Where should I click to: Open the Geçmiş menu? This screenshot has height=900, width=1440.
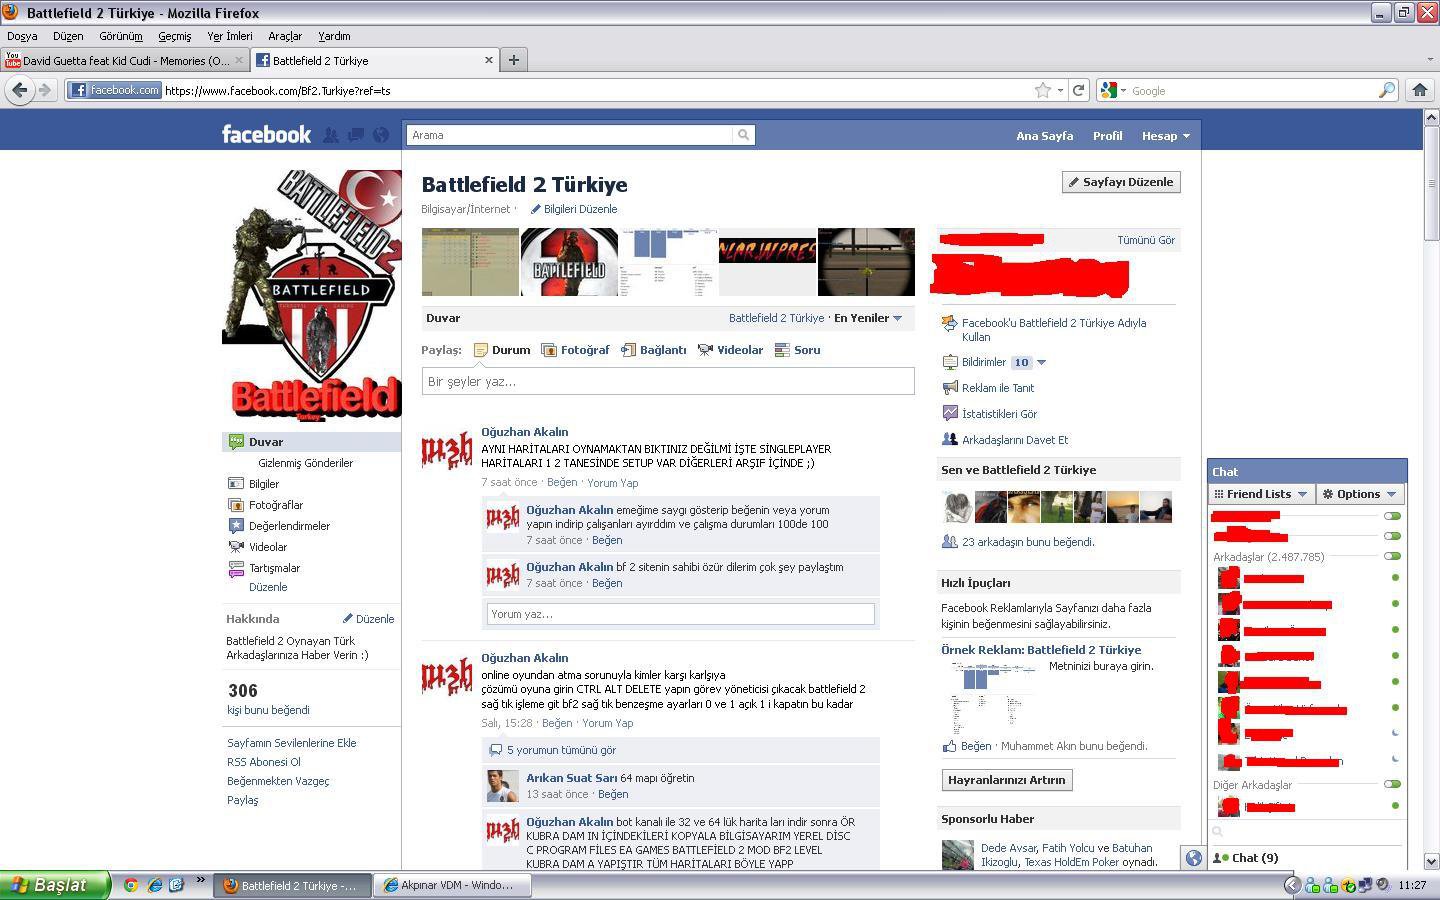coord(174,36)
